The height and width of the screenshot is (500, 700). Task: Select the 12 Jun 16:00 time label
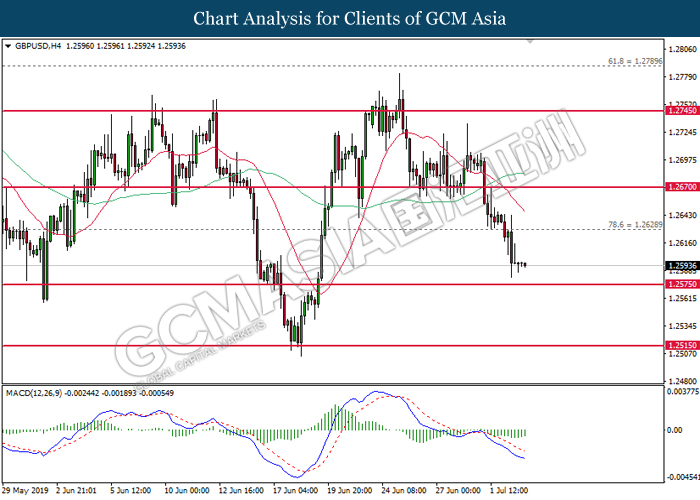(x=242, y=490)
